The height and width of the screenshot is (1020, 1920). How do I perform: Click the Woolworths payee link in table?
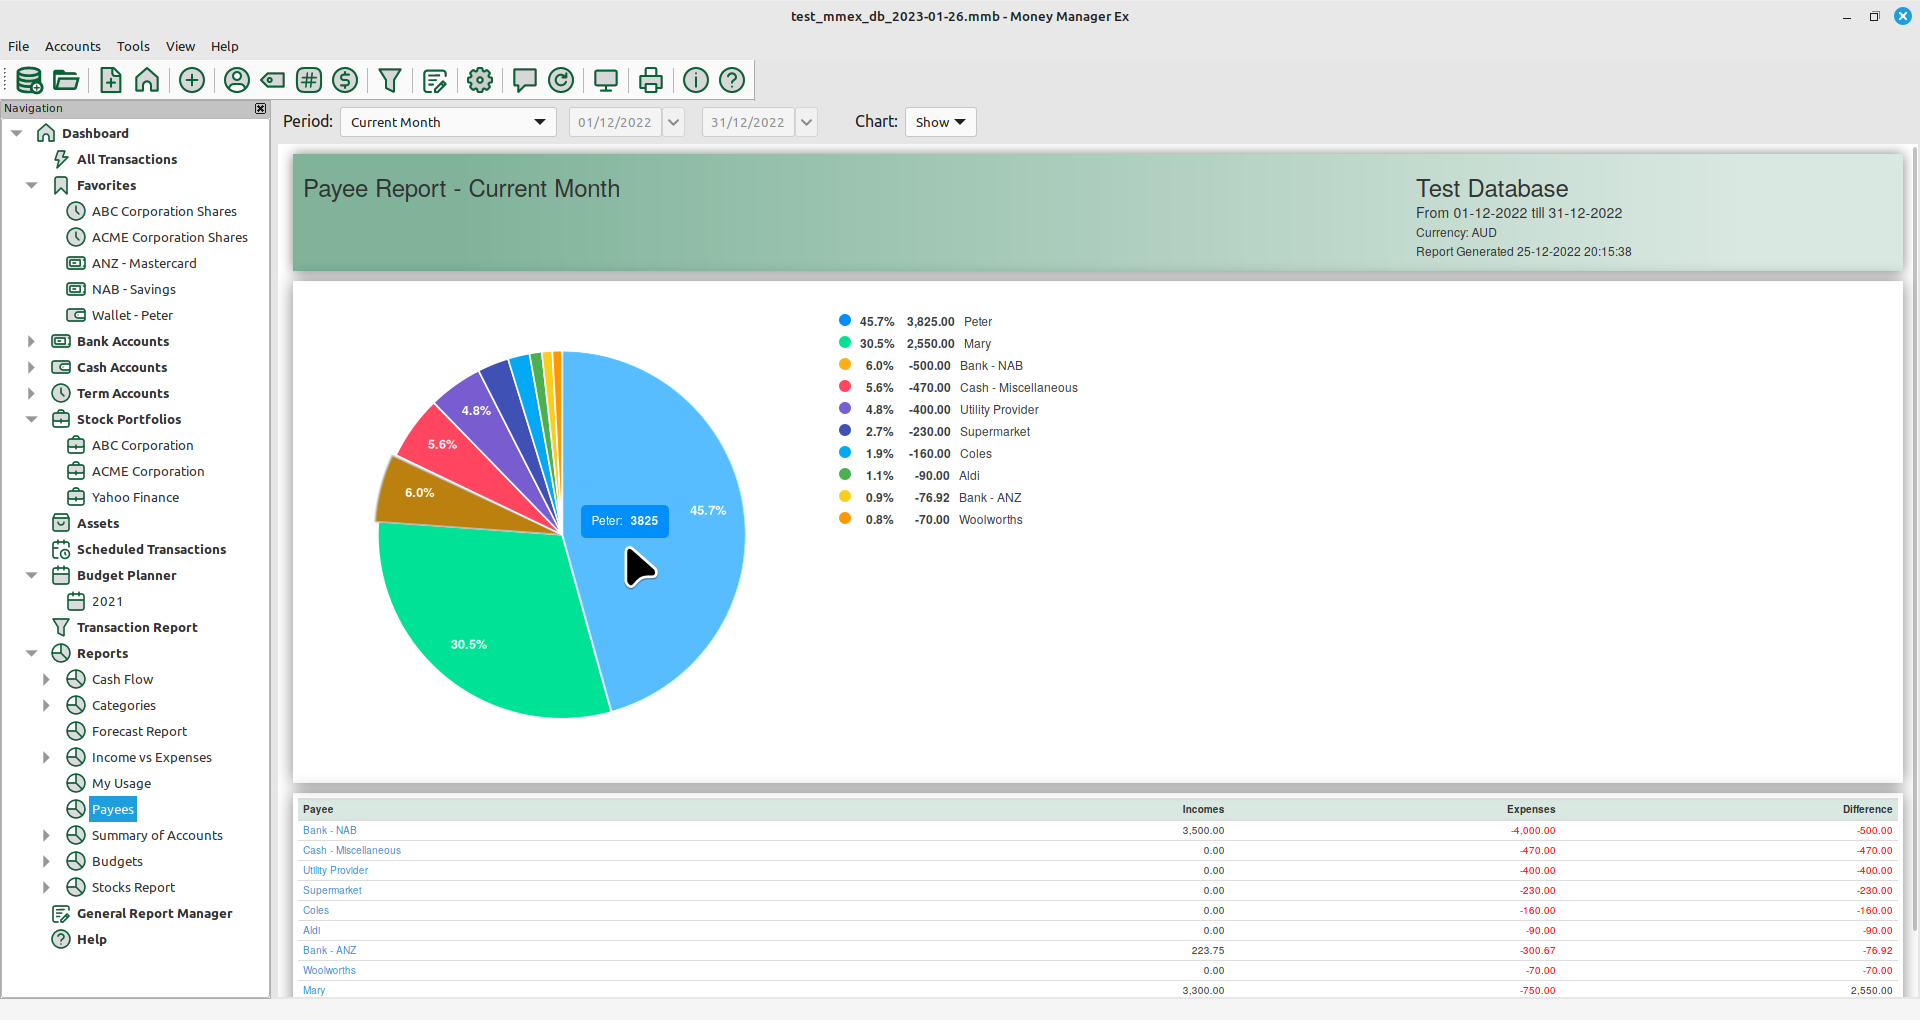(x=329, y=971)
